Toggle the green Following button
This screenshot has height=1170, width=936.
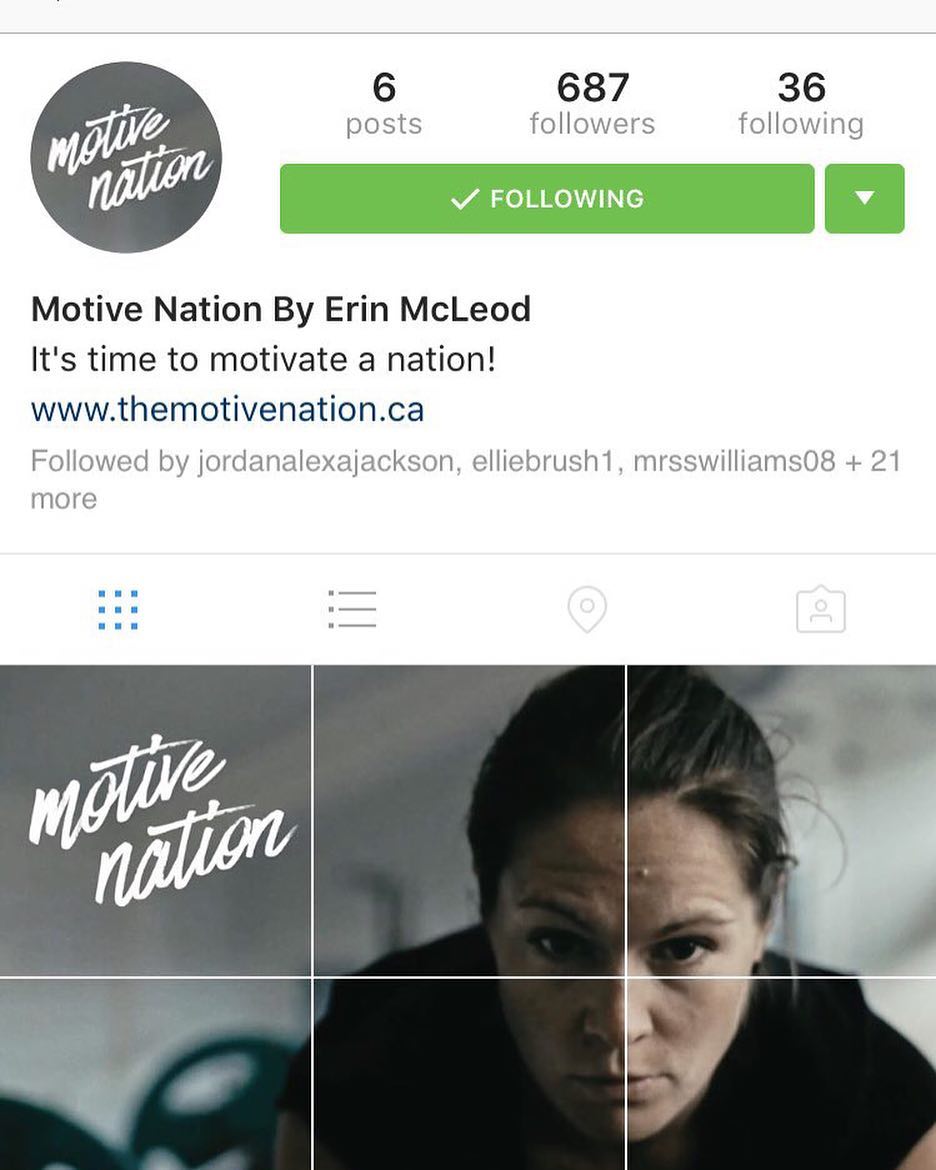point(547,198)
